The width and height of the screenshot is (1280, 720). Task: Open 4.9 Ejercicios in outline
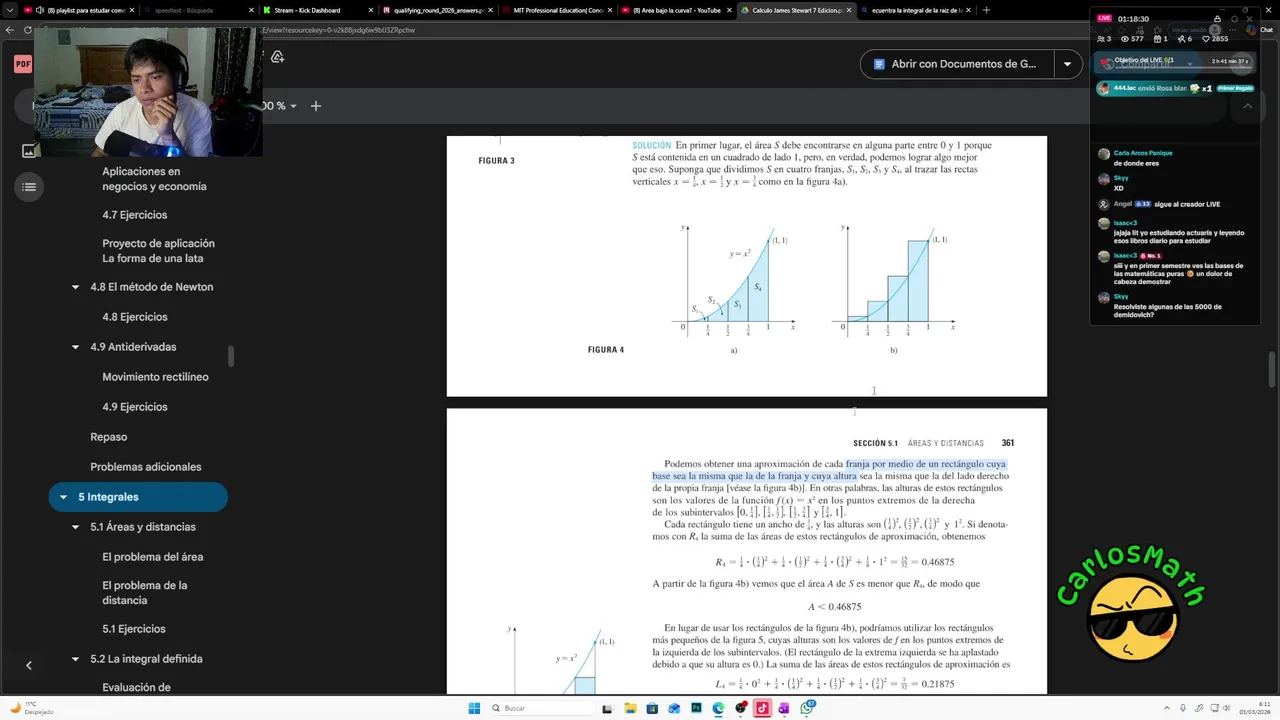click(x=134, y=407)
